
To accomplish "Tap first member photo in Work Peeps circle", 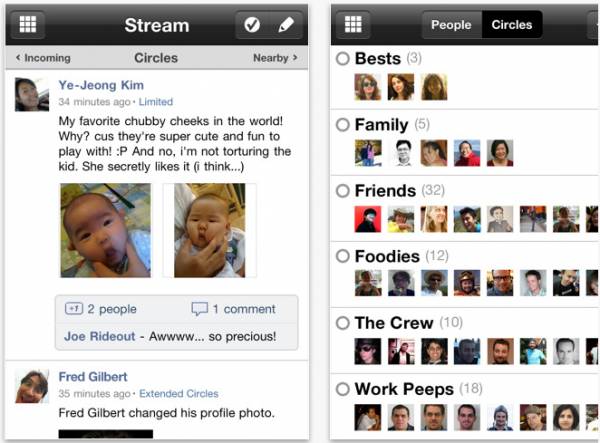I will [x=368, y=417].
